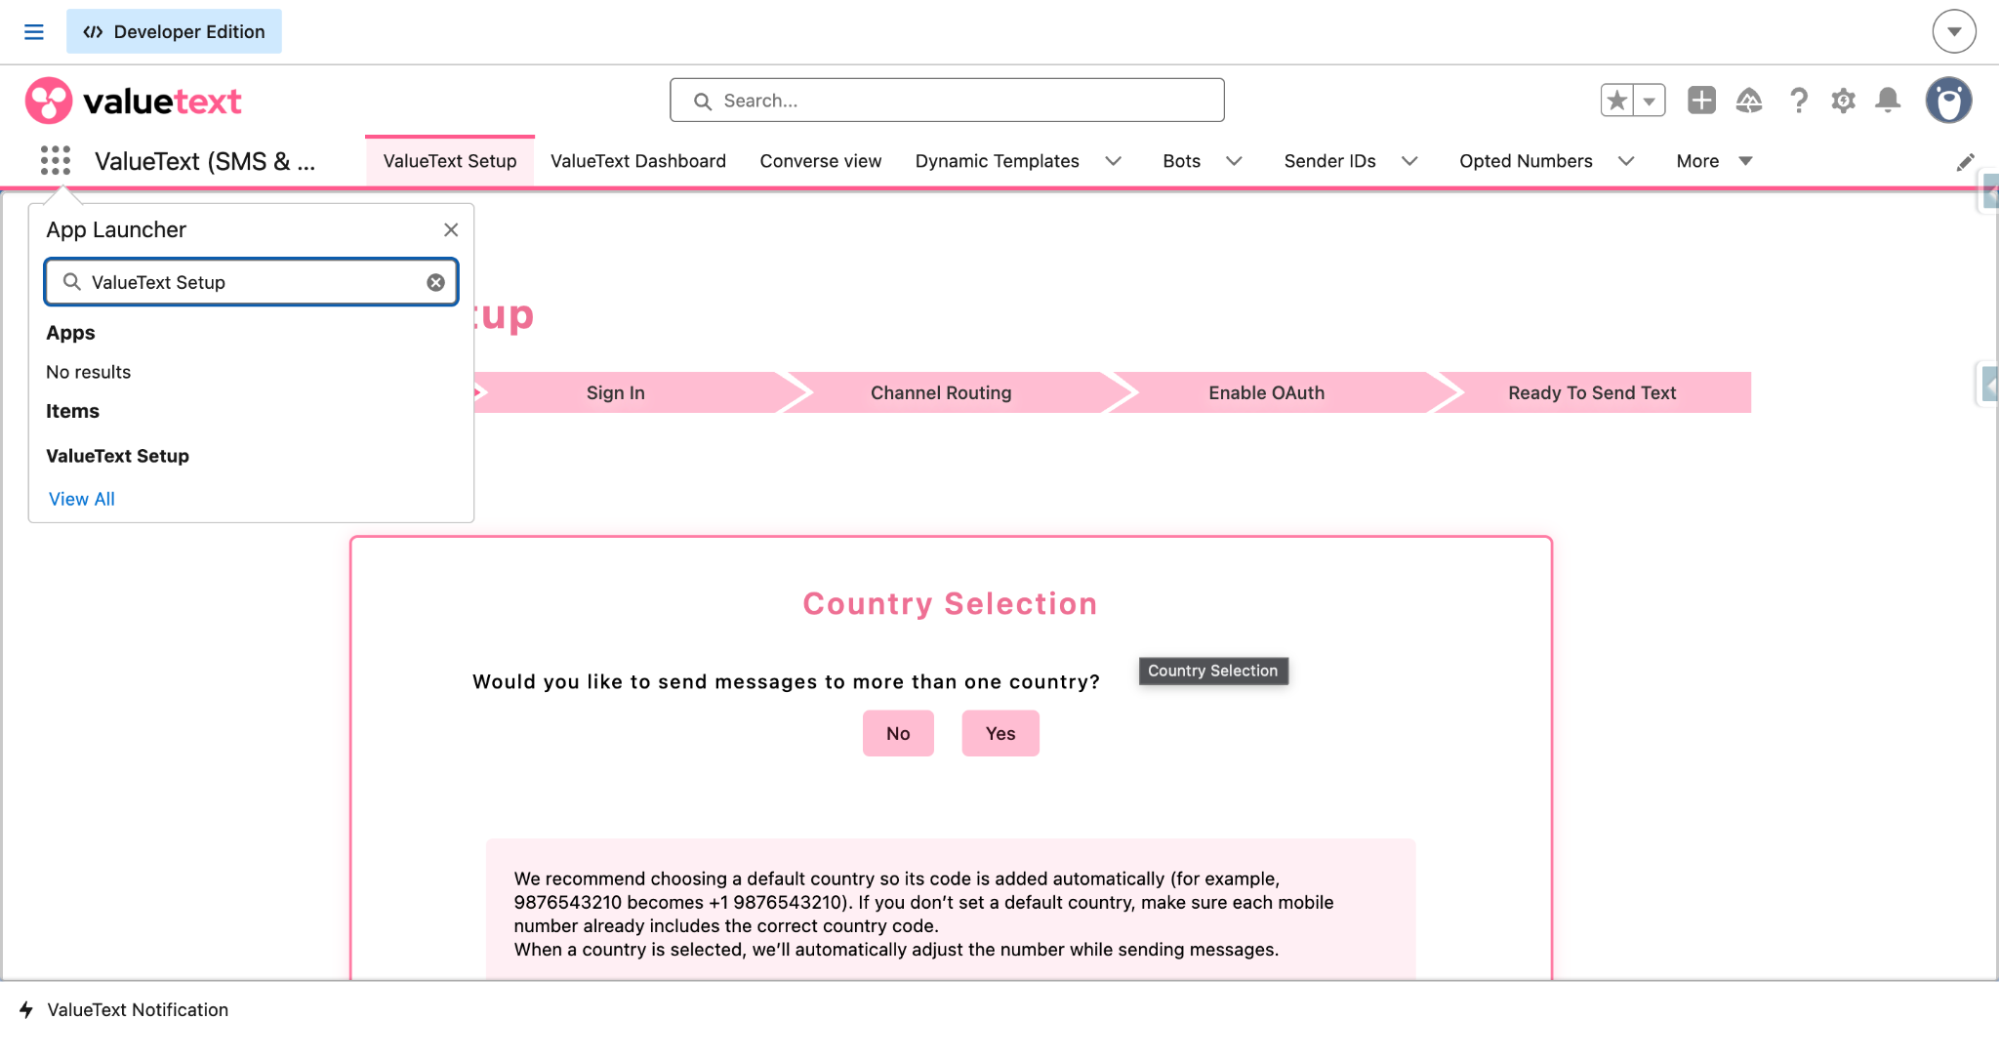Click the valuetext logo

pos(133,101)
